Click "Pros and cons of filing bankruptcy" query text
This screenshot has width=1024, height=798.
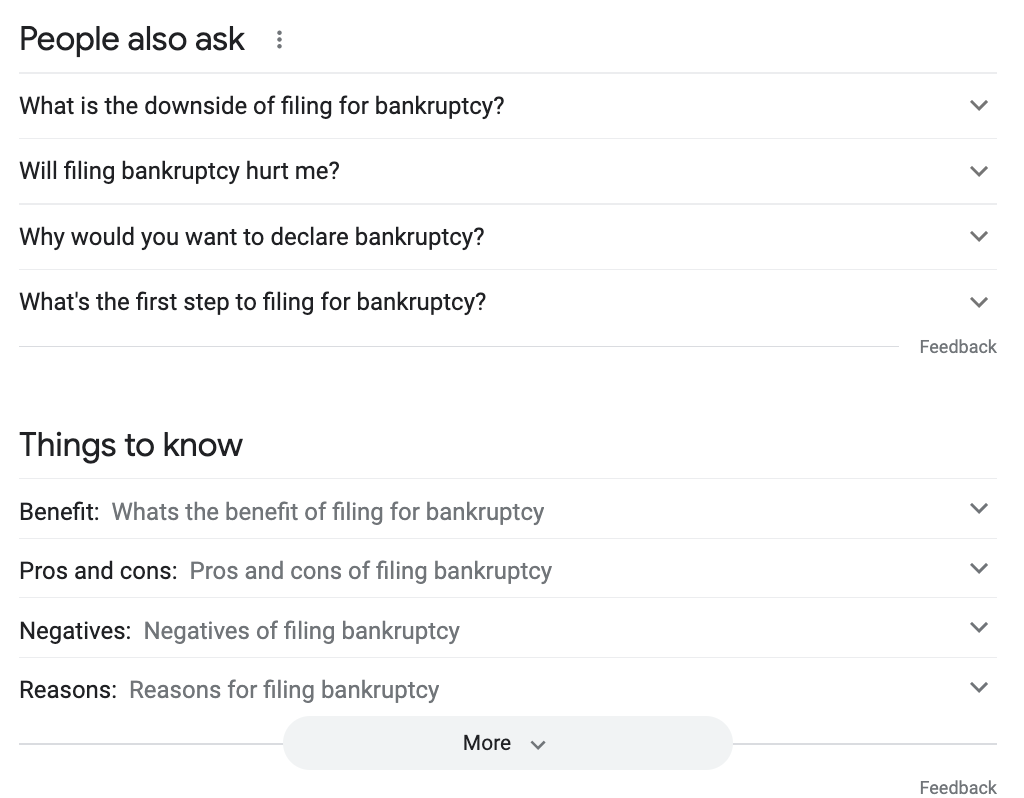pos(369,571)
